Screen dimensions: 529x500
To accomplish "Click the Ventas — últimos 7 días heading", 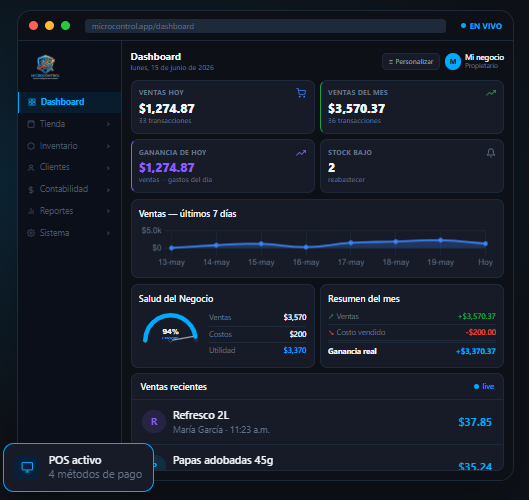I will (x=187, y=214).
